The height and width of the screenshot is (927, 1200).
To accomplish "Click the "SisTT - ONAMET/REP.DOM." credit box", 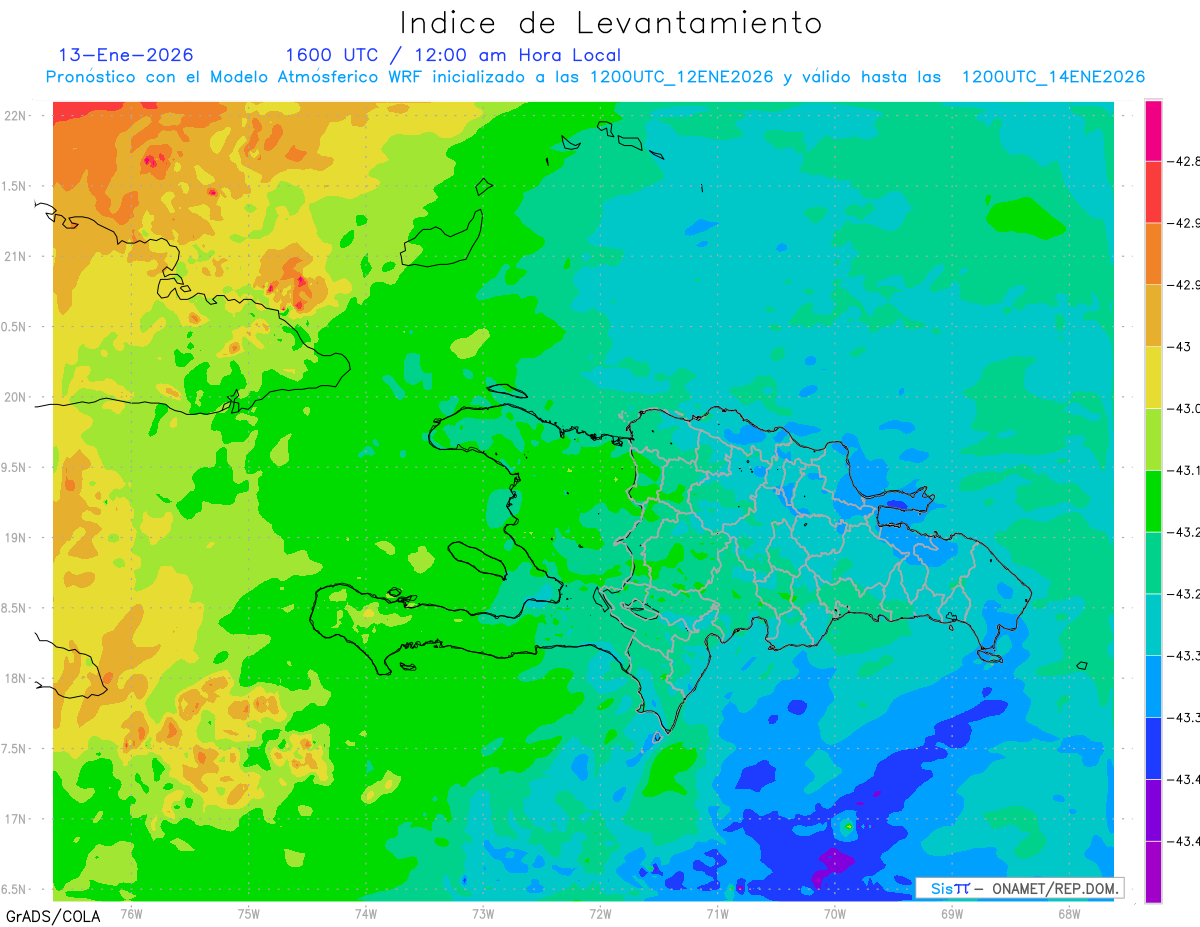I will coord(1020,888).
